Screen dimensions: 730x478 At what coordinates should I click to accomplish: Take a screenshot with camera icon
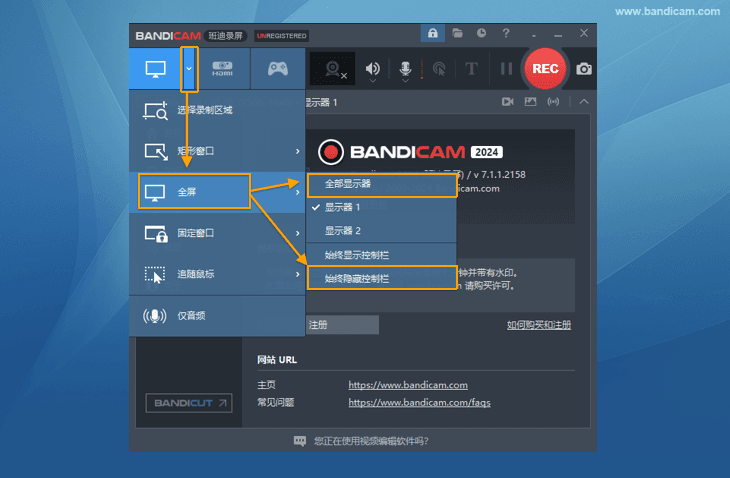pos(584,69)
